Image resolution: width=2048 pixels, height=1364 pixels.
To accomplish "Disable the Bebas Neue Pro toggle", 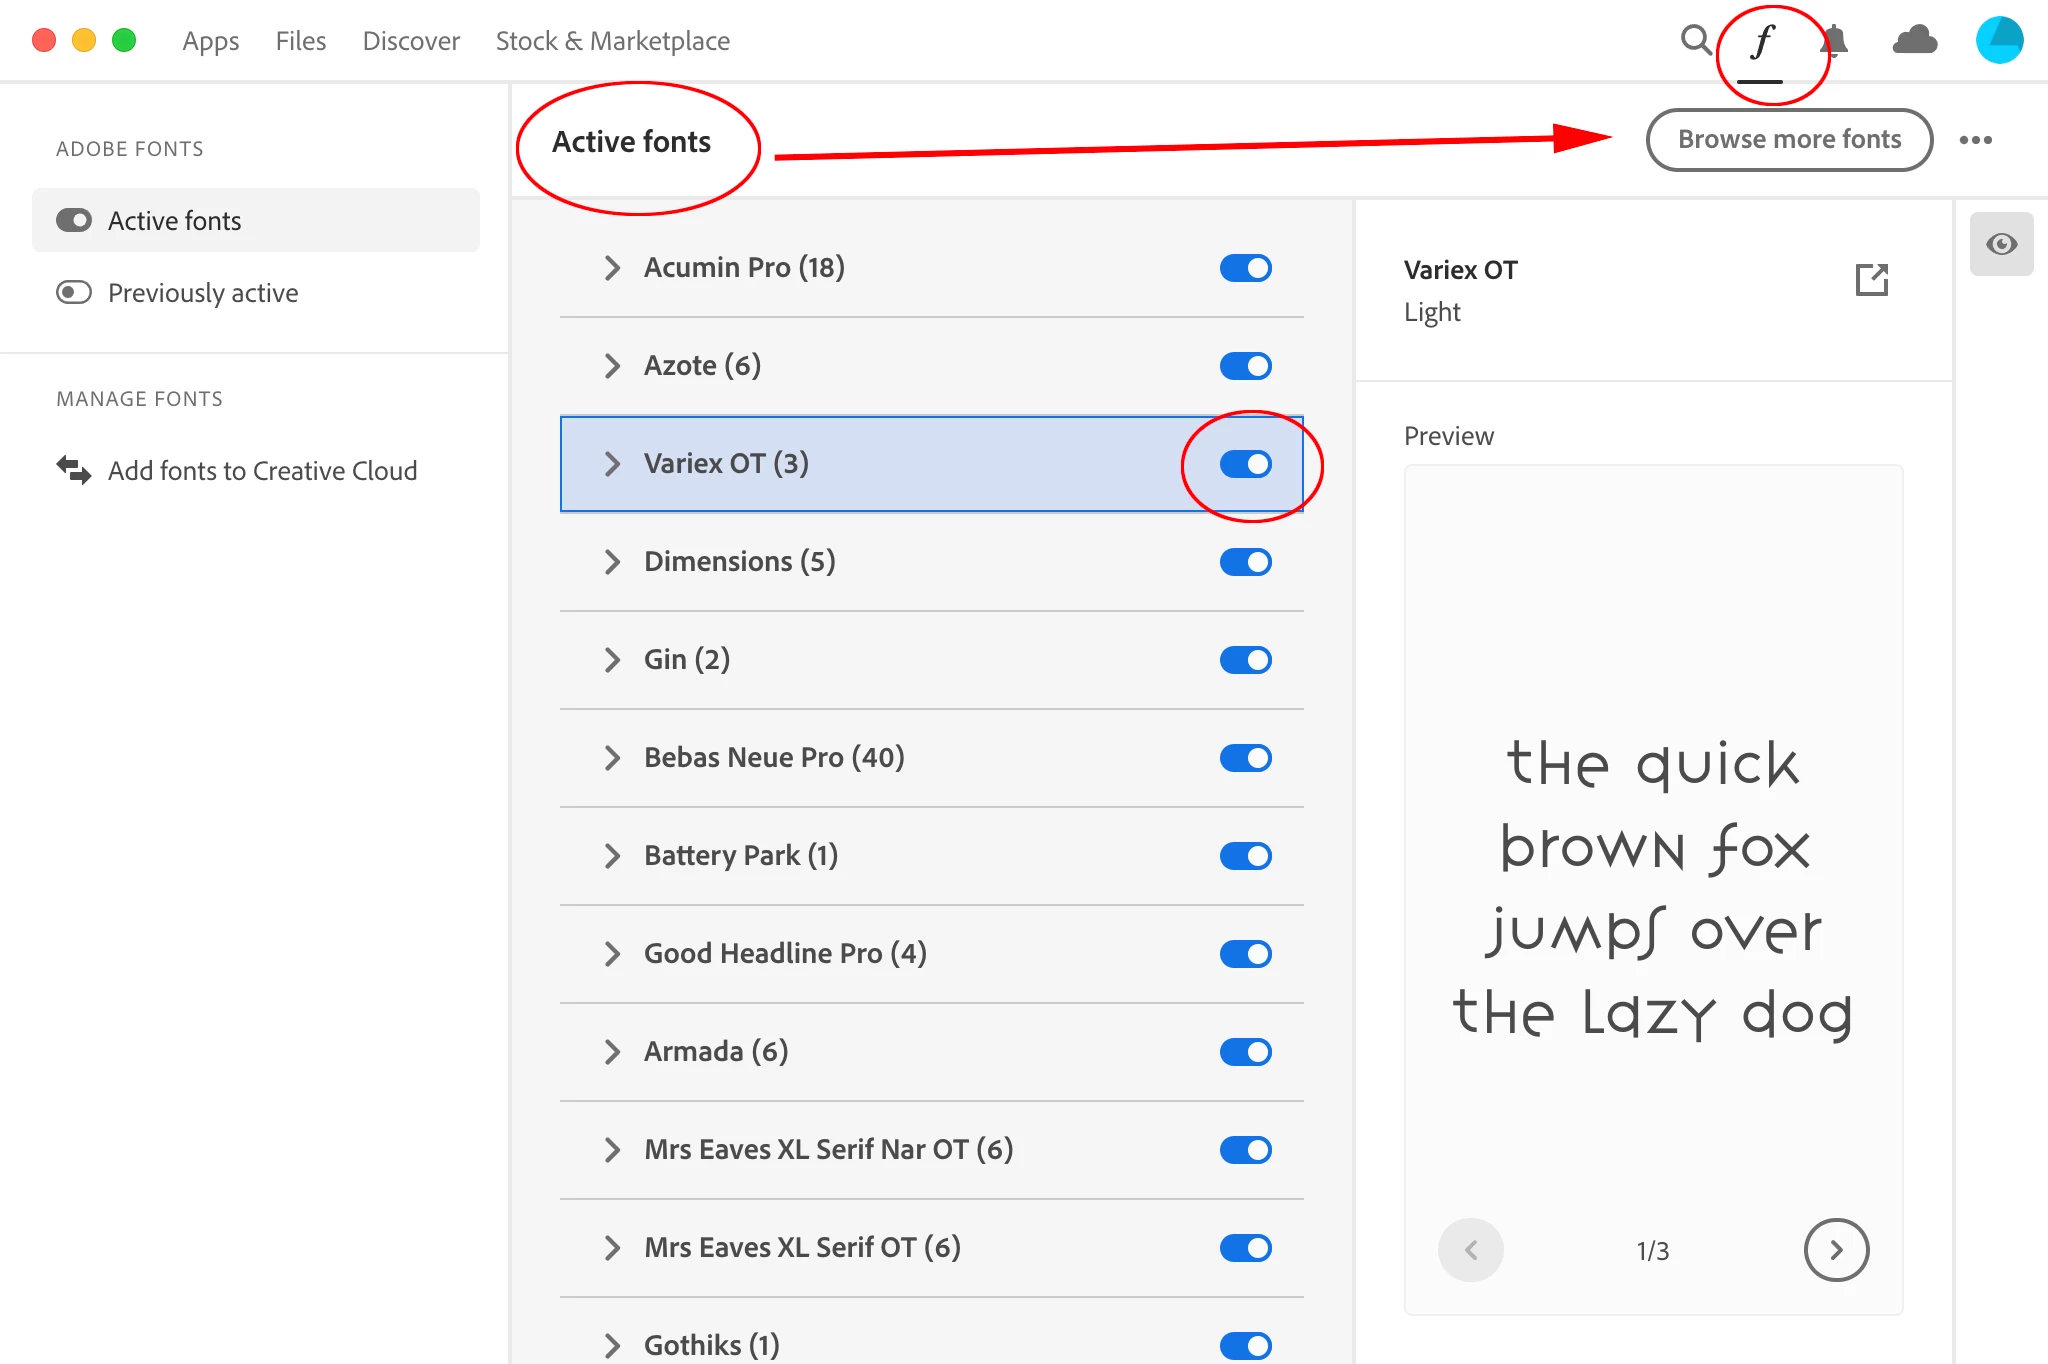I will 1245,758.
